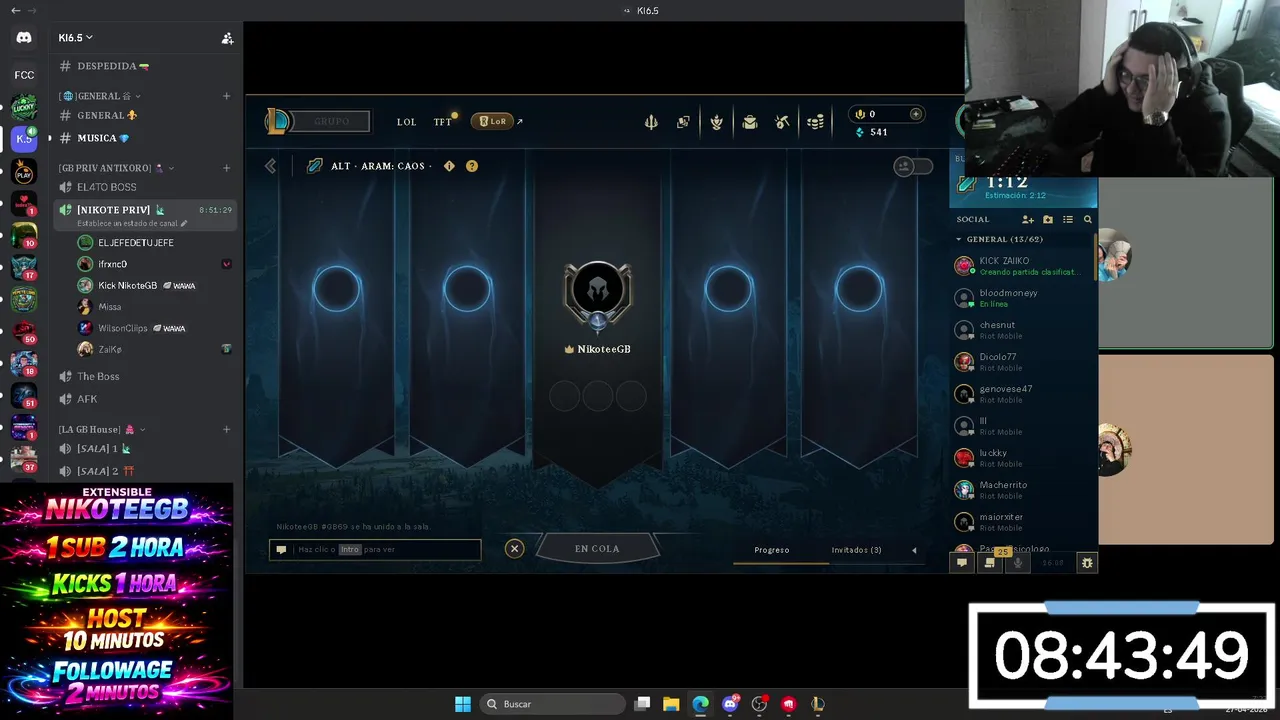Click Windows Start button
This screenshot has width=1280, height=720.
pos(463,704)
